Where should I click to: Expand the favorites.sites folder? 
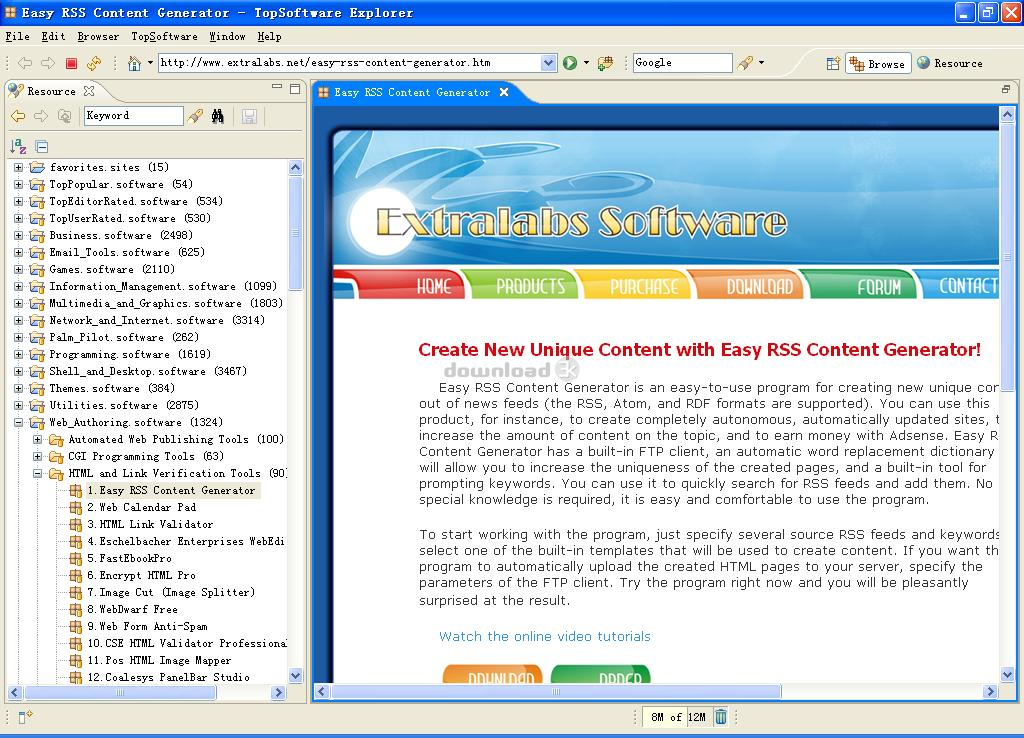(18, 168)
